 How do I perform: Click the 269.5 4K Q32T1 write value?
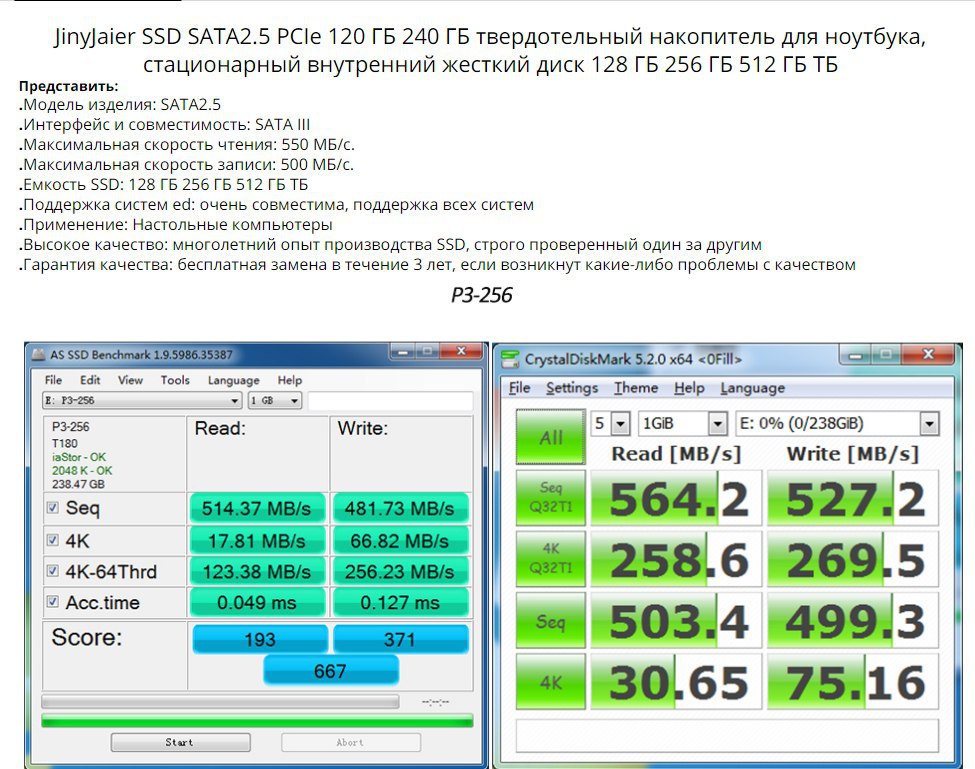click(x=853, y=559)
